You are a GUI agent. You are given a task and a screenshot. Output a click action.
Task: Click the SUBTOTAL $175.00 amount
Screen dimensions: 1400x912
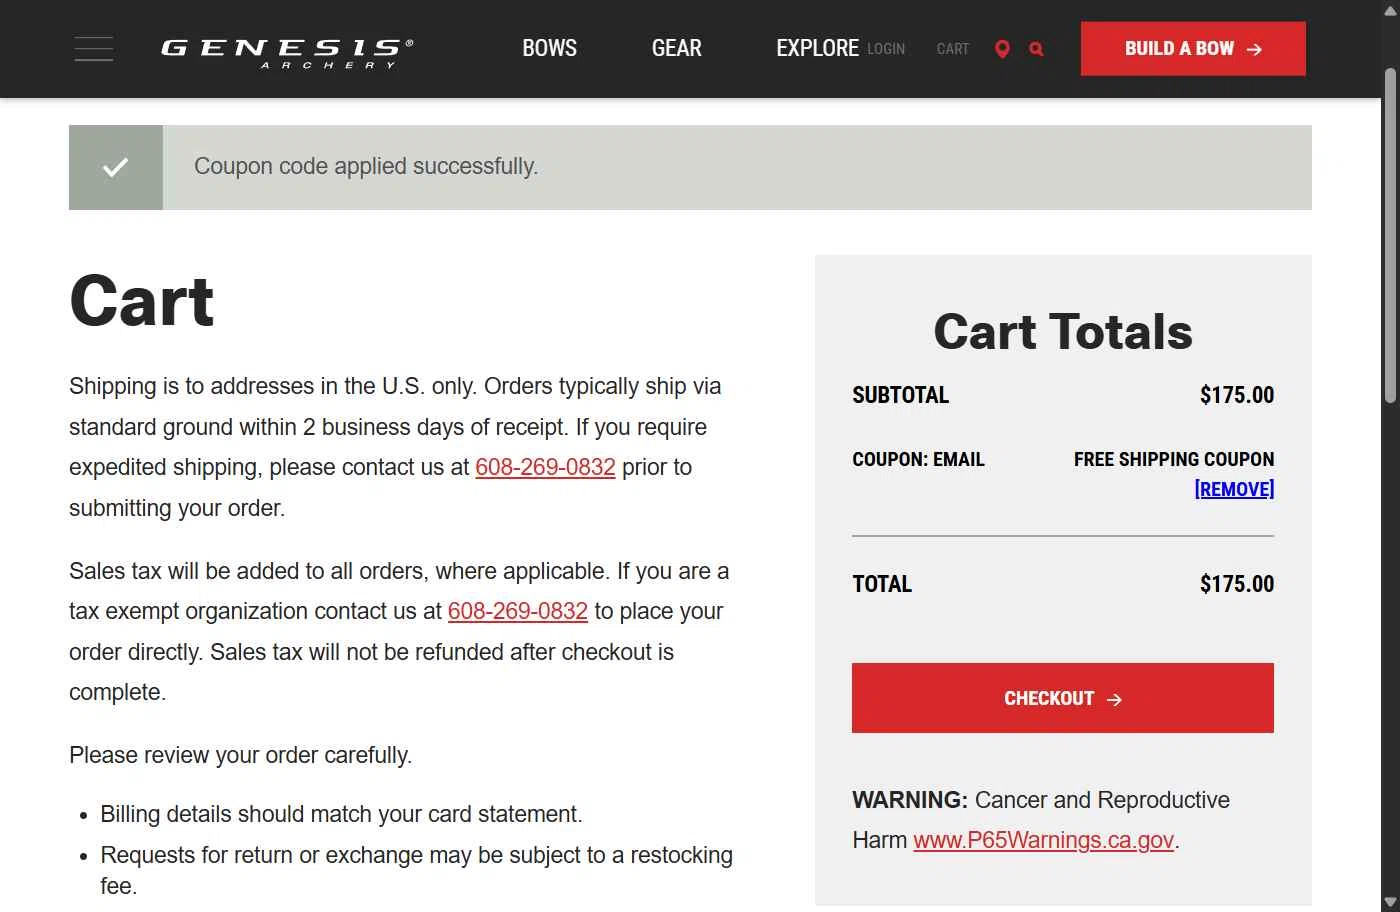(x=1237, y=395)
